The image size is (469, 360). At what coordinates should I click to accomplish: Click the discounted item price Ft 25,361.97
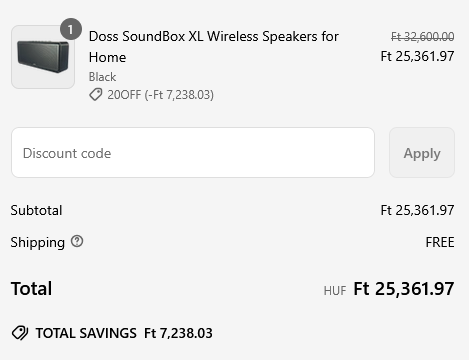[x=417, y=56]
